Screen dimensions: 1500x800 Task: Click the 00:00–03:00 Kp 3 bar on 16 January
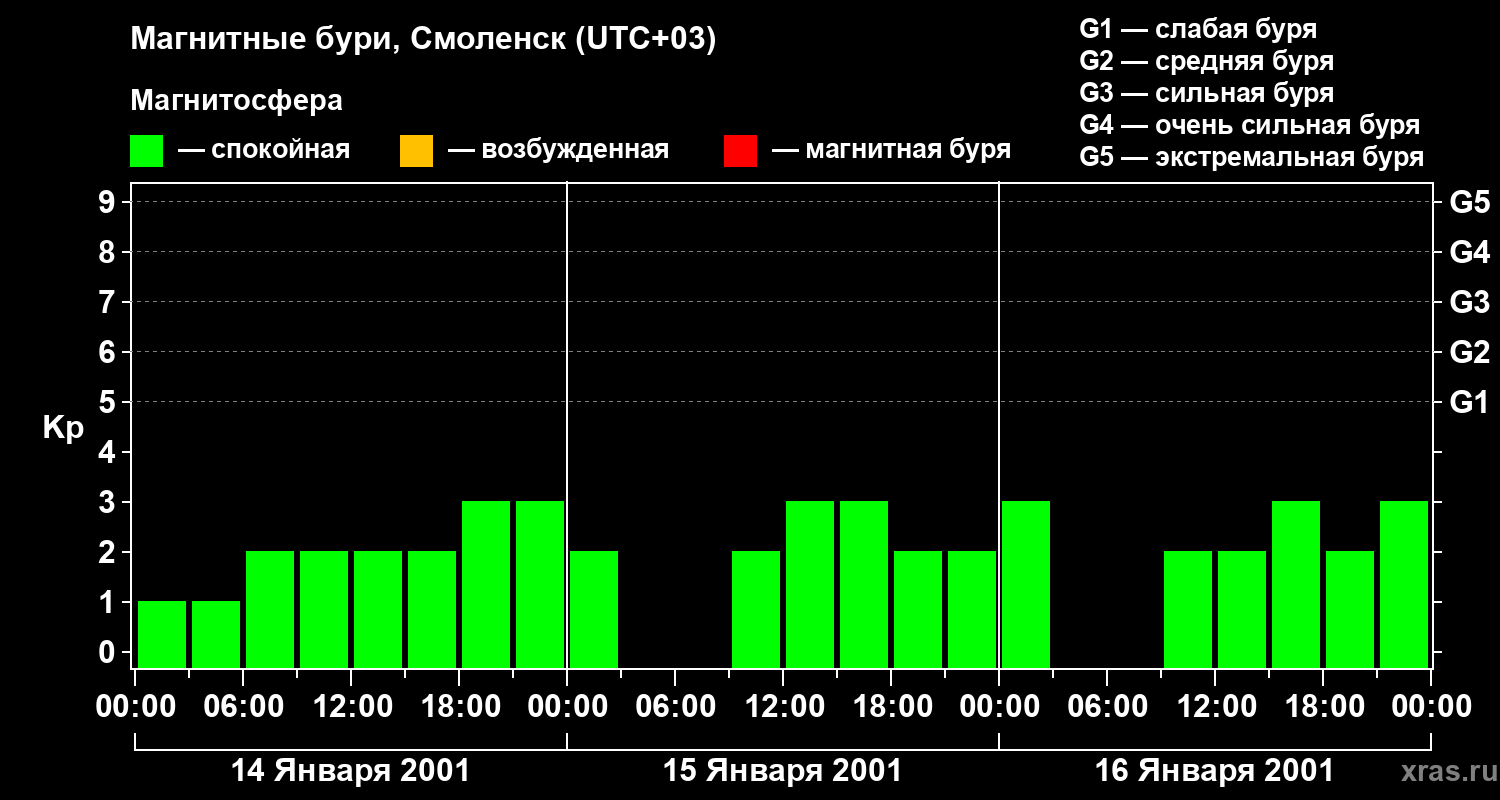coord(1026,584)
